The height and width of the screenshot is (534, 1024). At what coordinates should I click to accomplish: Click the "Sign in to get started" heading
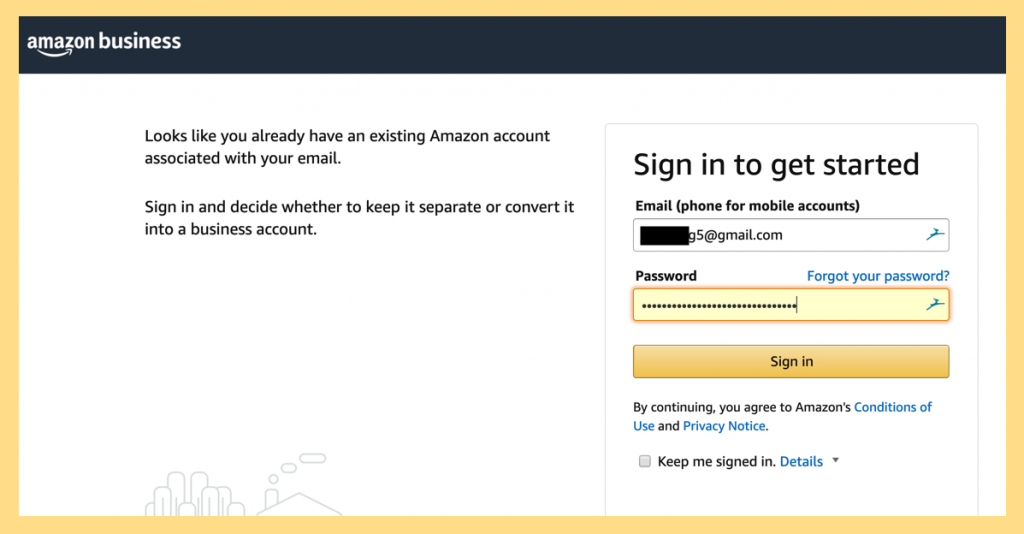[776, 165]
